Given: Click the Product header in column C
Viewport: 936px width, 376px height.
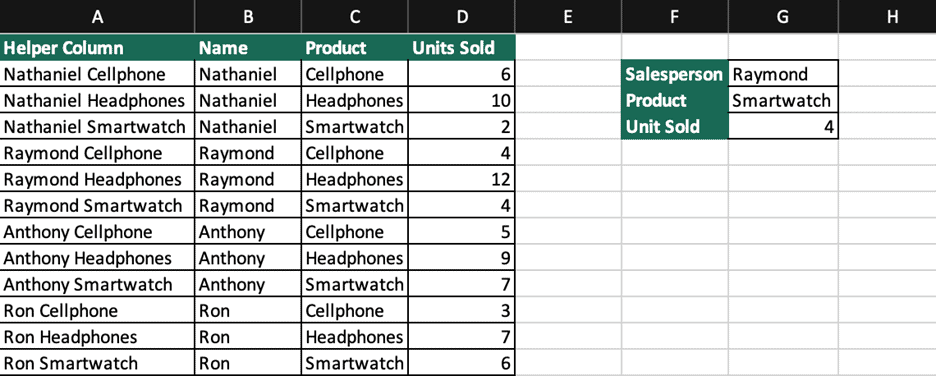Looking at the screenshot, I should (x=355, y=47).
